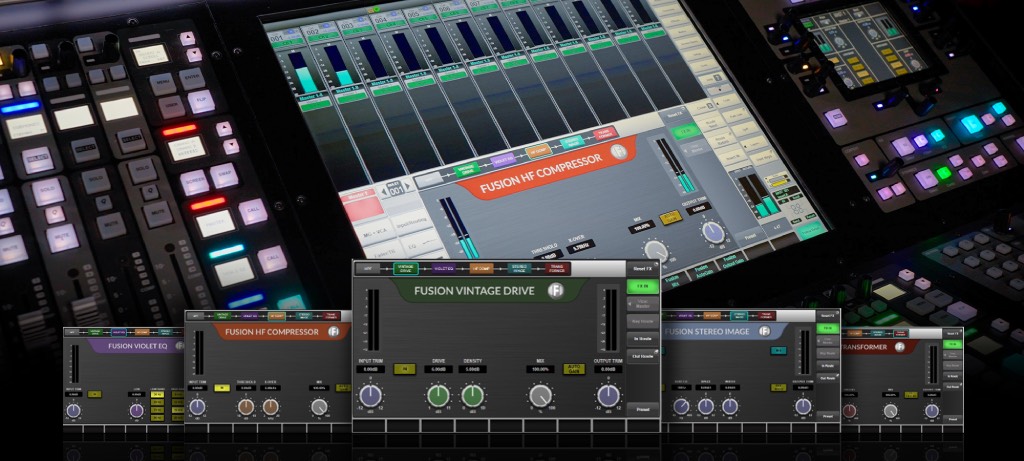Select HF Comp in the center chain strip
This screenshot has height=461, width=1024.
pyautogui.click(x=479, y=268)
